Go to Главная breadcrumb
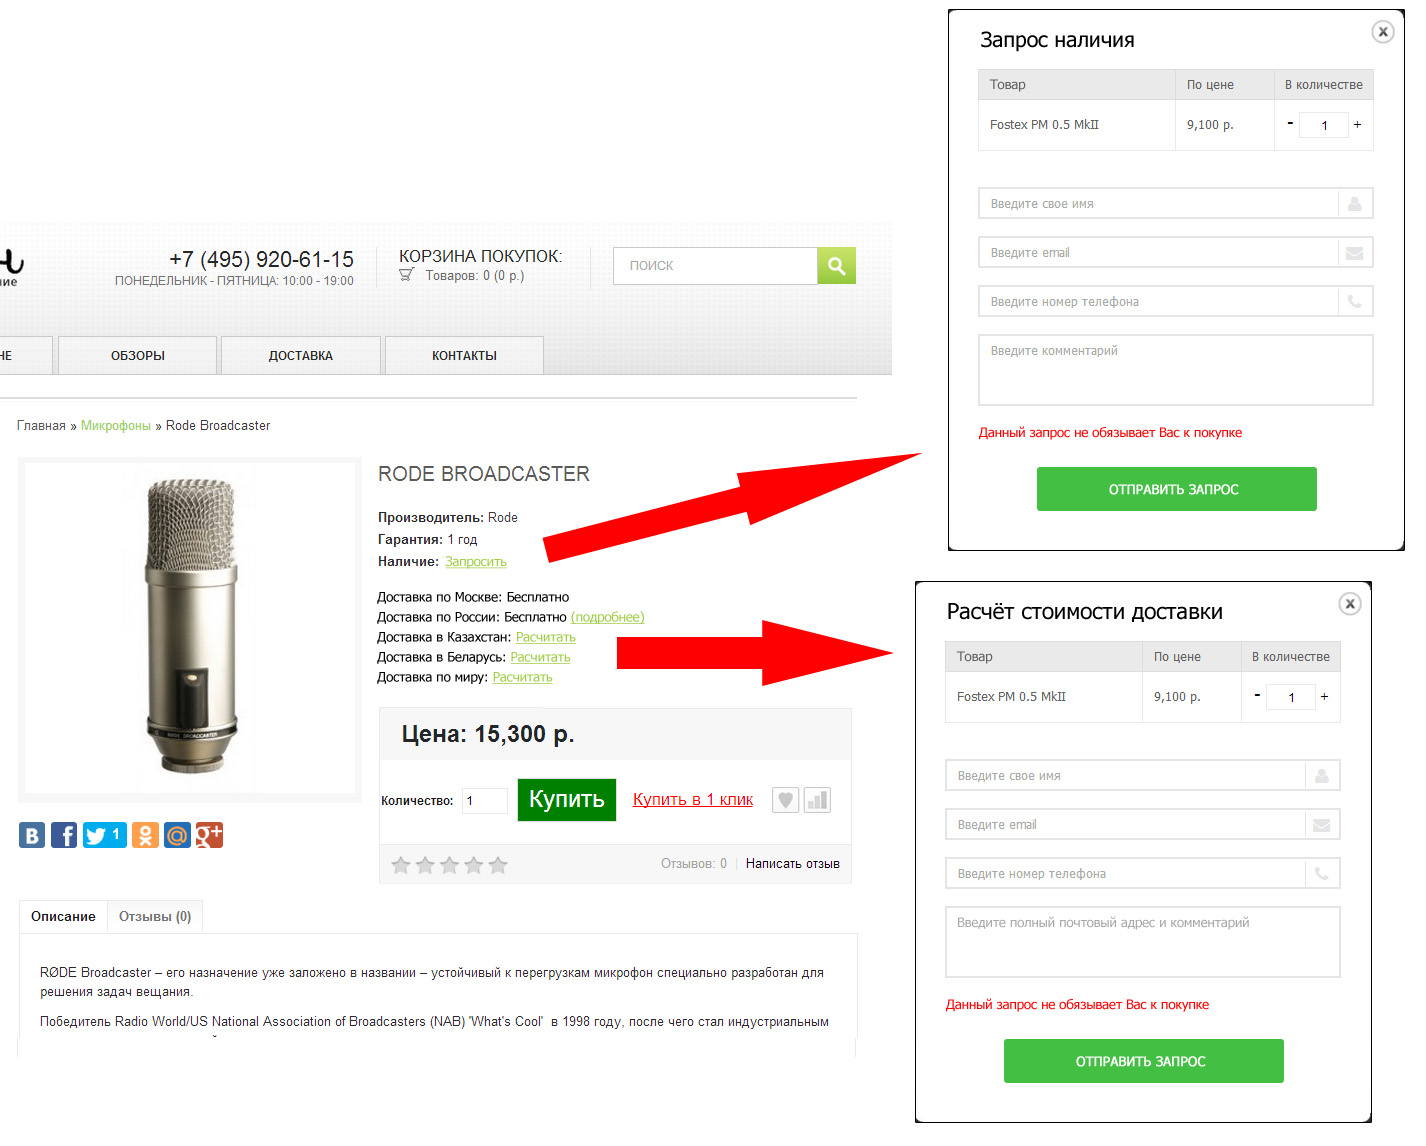Screen dimensions: 1426x1146 tap(41, 426)
